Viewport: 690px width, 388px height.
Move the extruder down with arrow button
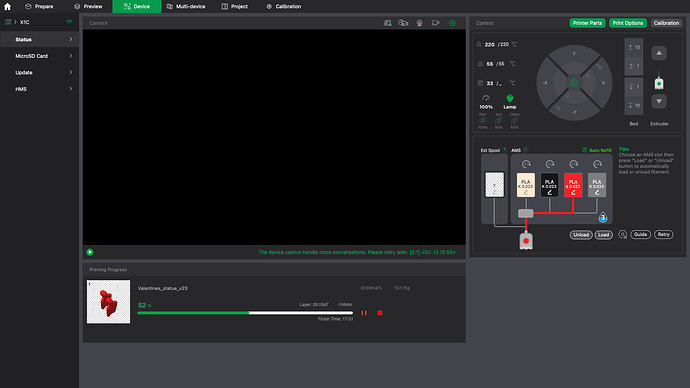659,101
